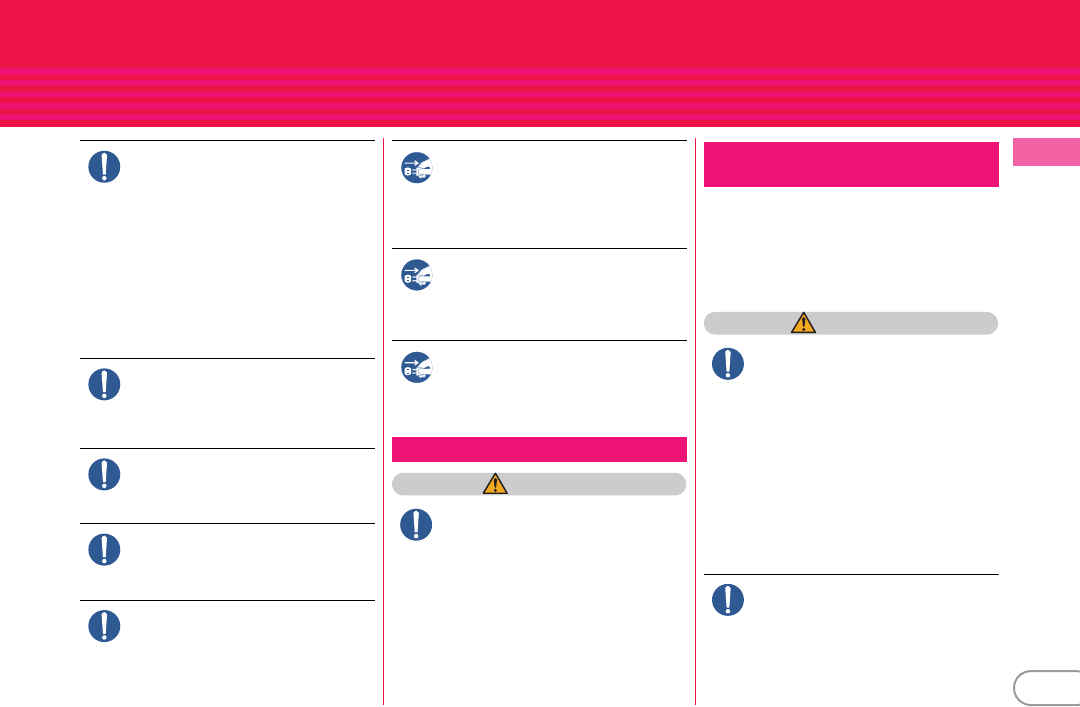Click the topmost unplug-from-outlet icon
1080x707 pixels.
(x=417, y=167)
